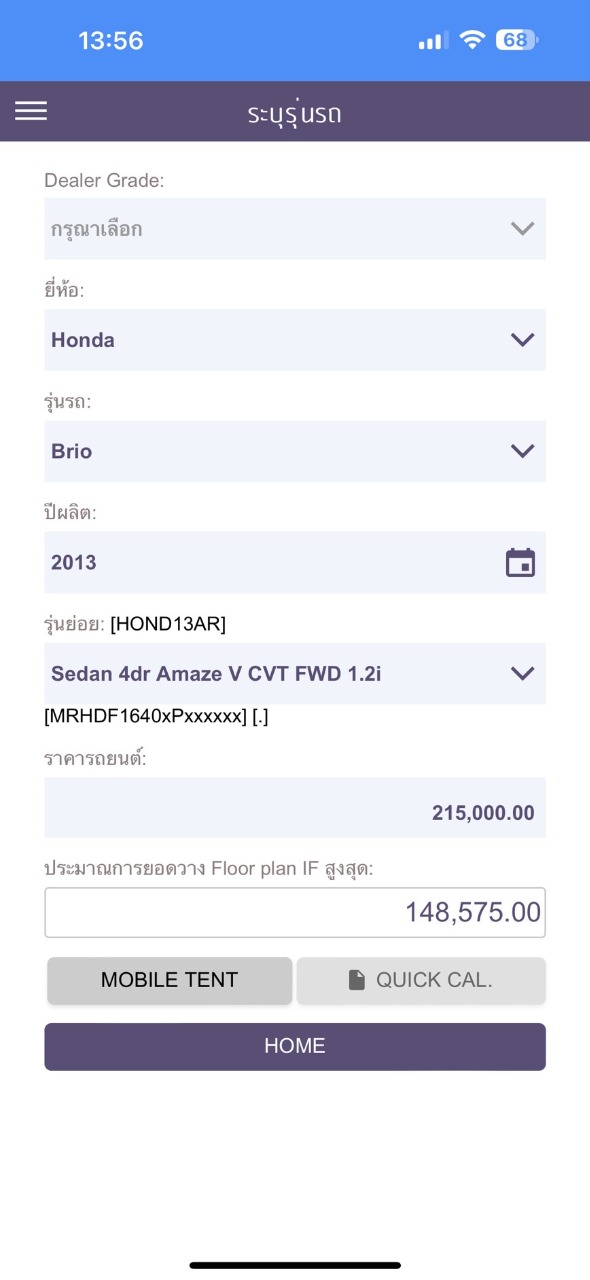Open the hamburger menu icon
The image size is (590, 1280).
point(31,111)
